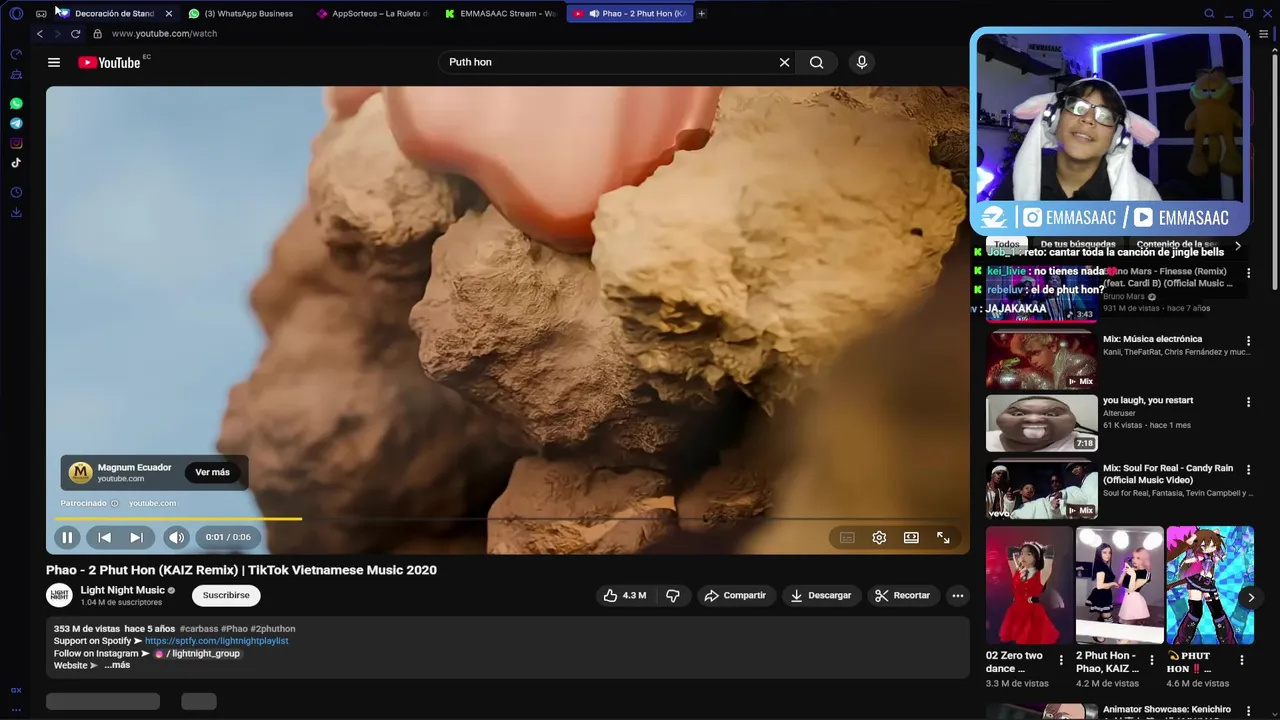Open TikTok in the sidebar
The width and height of the screenshot is (1280, 720).
pos(16,163)
